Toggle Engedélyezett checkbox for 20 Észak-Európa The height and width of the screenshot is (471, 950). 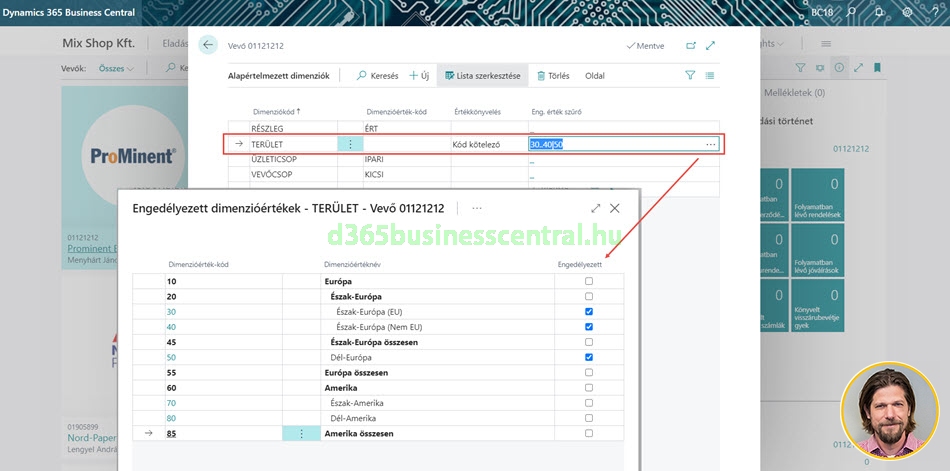pos(589,296)
